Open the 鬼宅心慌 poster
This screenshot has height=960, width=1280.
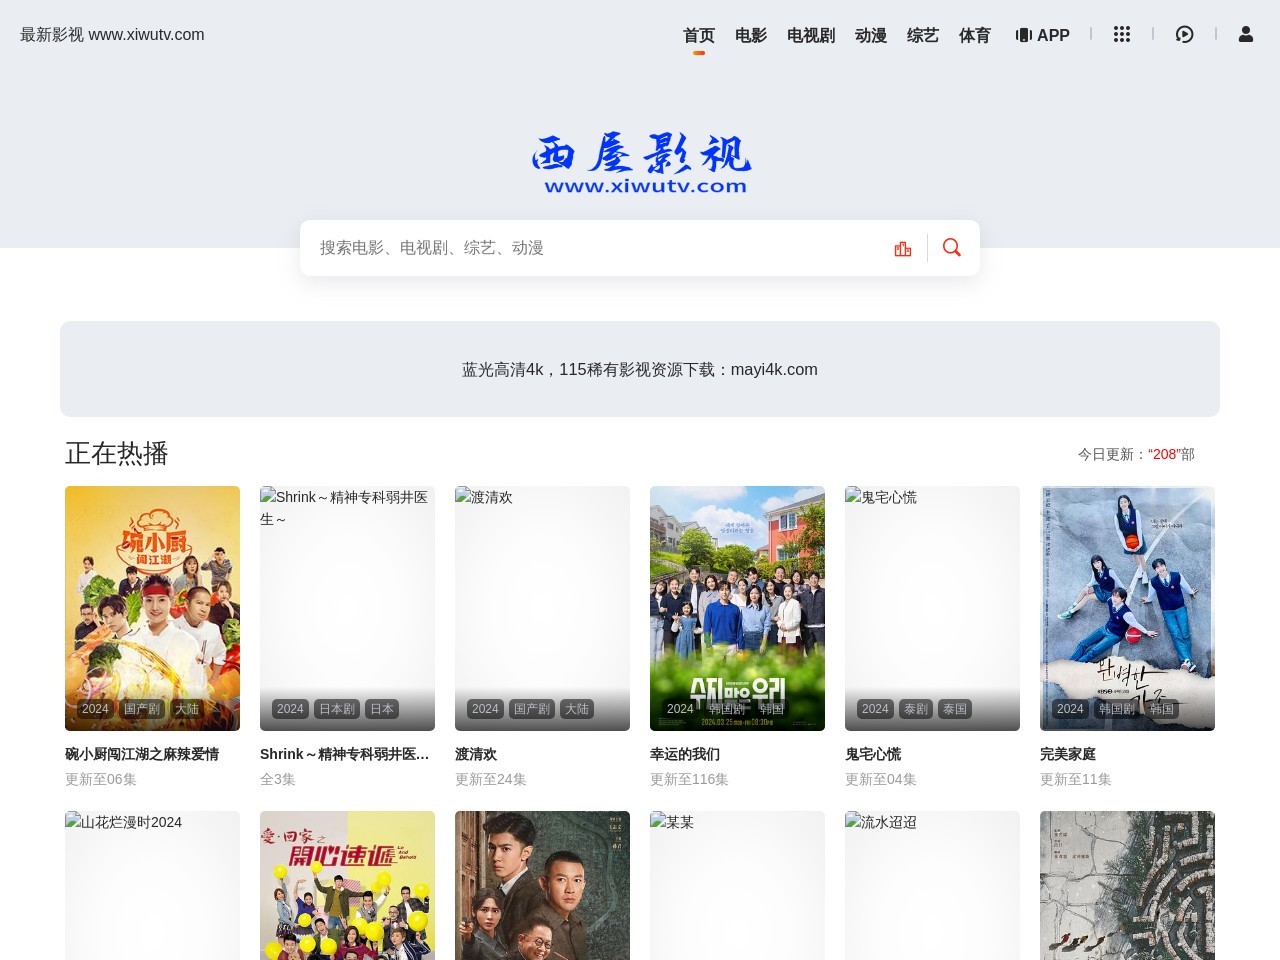point(932,608)
